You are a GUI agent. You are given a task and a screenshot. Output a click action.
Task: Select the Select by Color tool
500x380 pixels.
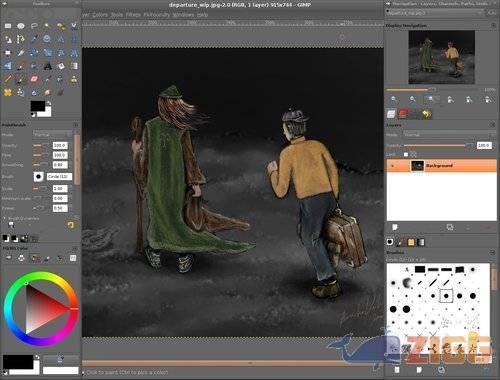tap(60, 26)
